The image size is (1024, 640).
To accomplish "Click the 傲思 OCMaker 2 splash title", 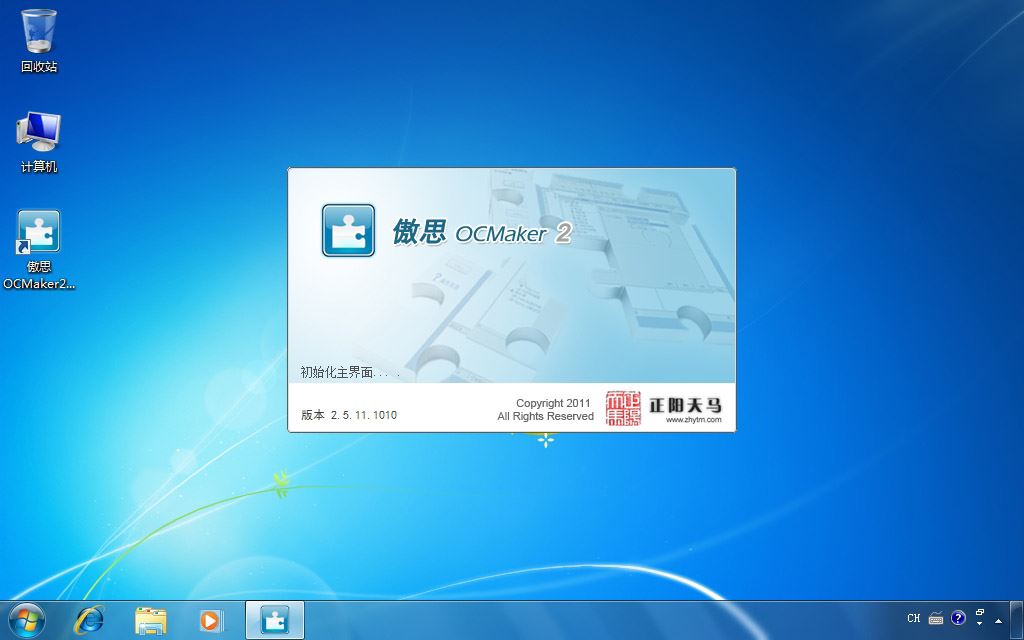I will (482, 232).
